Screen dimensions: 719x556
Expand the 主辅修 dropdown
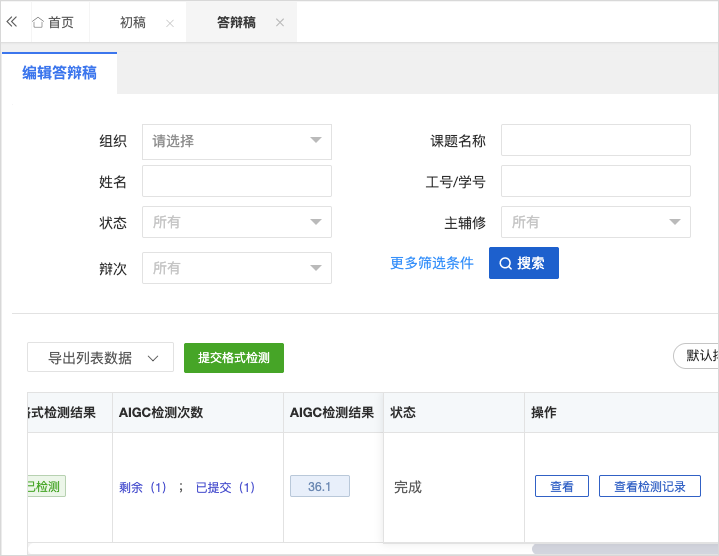pyautogui.click(x=596, y=222)
